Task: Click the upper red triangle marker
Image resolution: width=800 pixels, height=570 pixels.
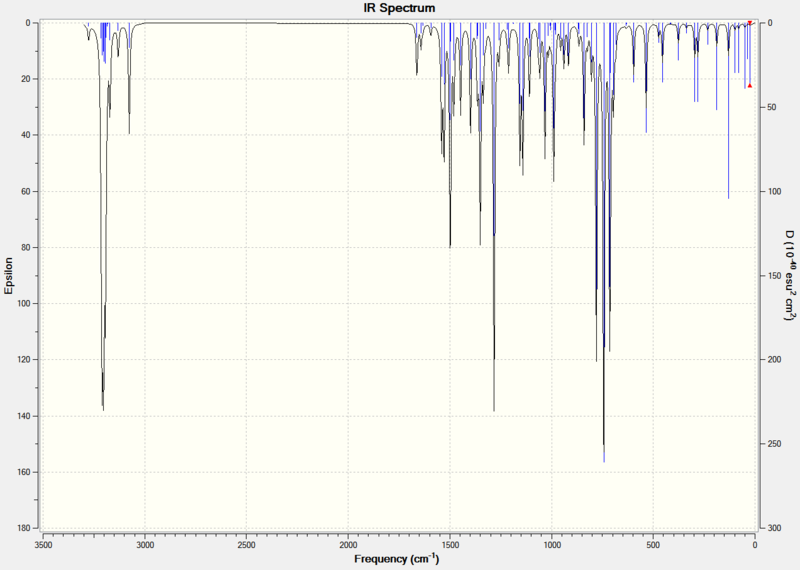Action: pos(749,22)
